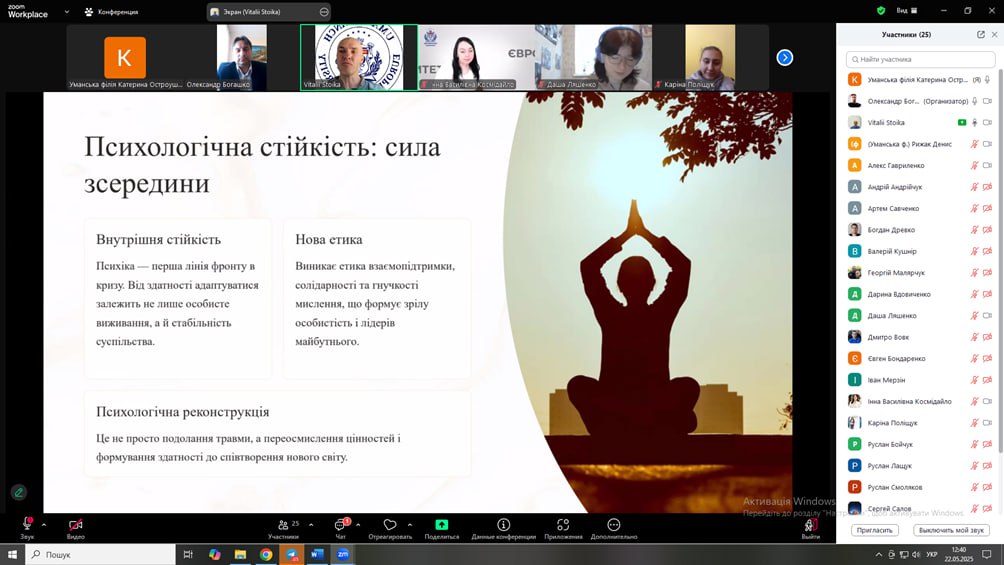Expand the arrow next to Участники
The image size is (1004, 565).
[311, 524]
